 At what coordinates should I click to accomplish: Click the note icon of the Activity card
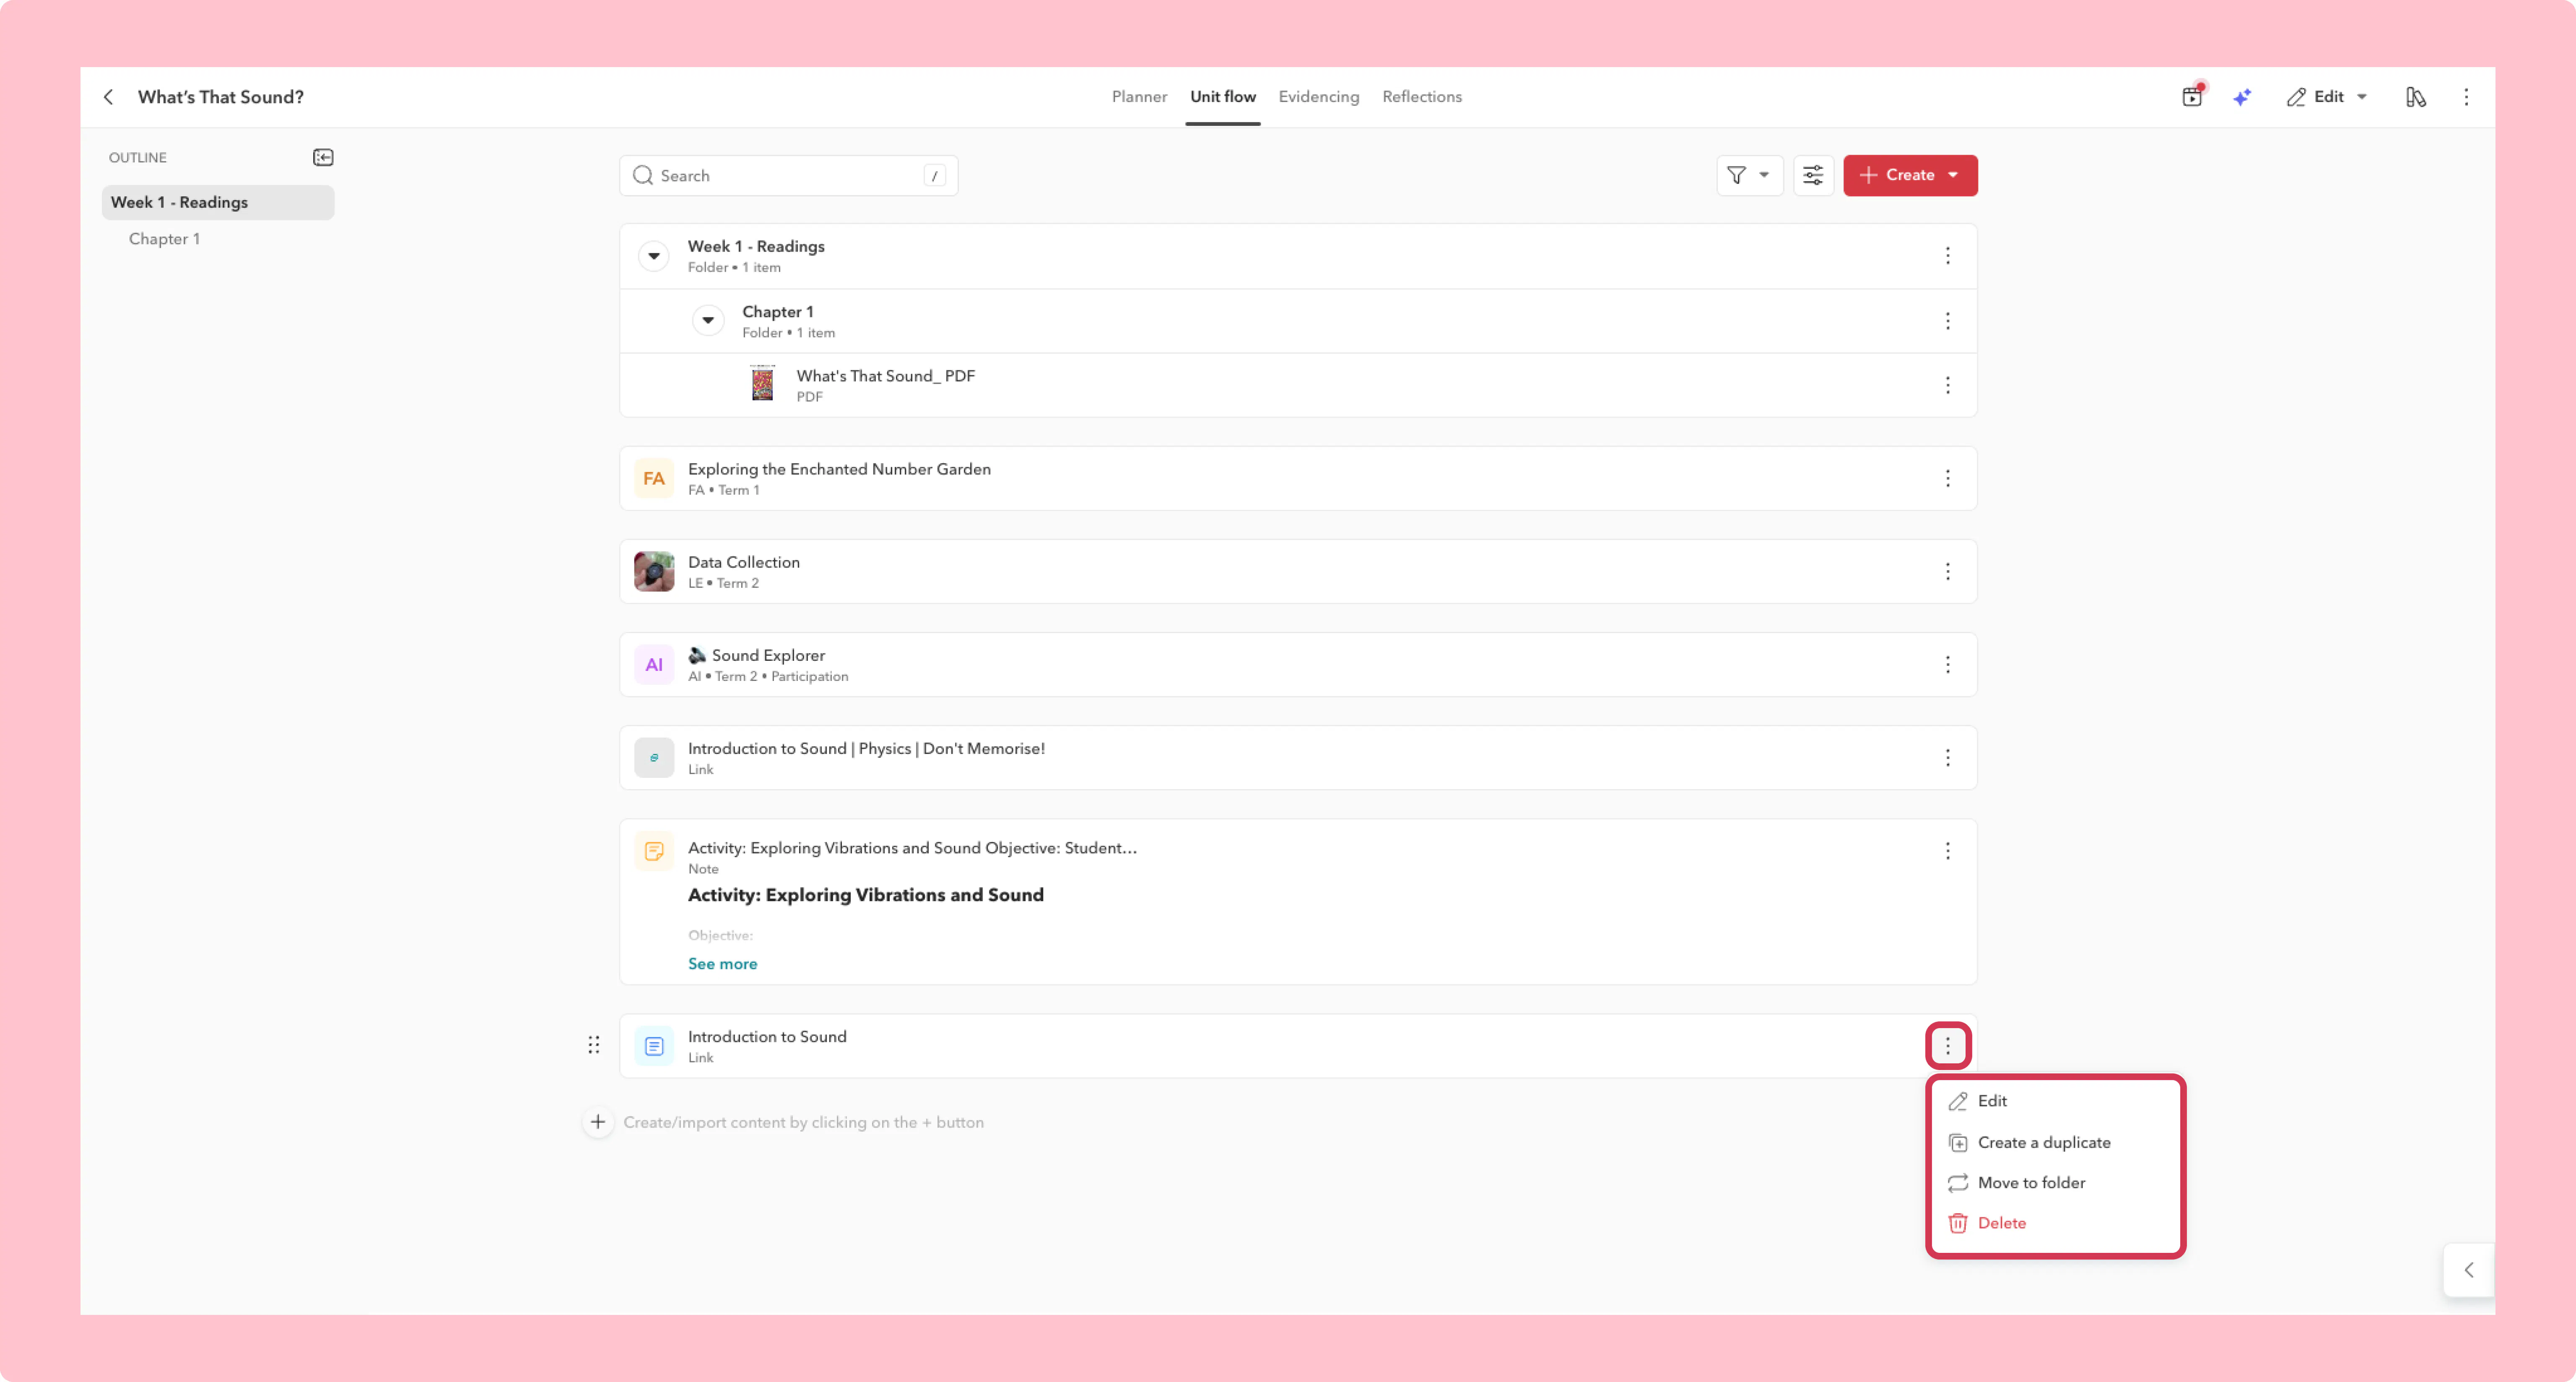(x=654, y=851)
